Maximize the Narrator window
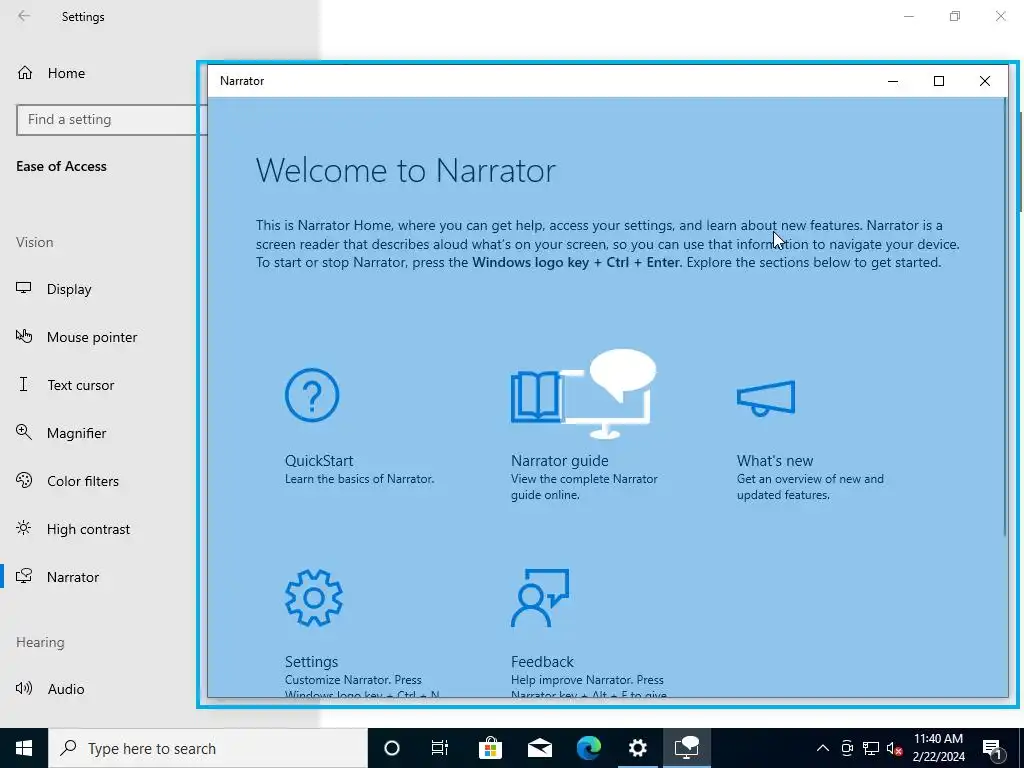 pyautogui.click(x=938, y=81)
